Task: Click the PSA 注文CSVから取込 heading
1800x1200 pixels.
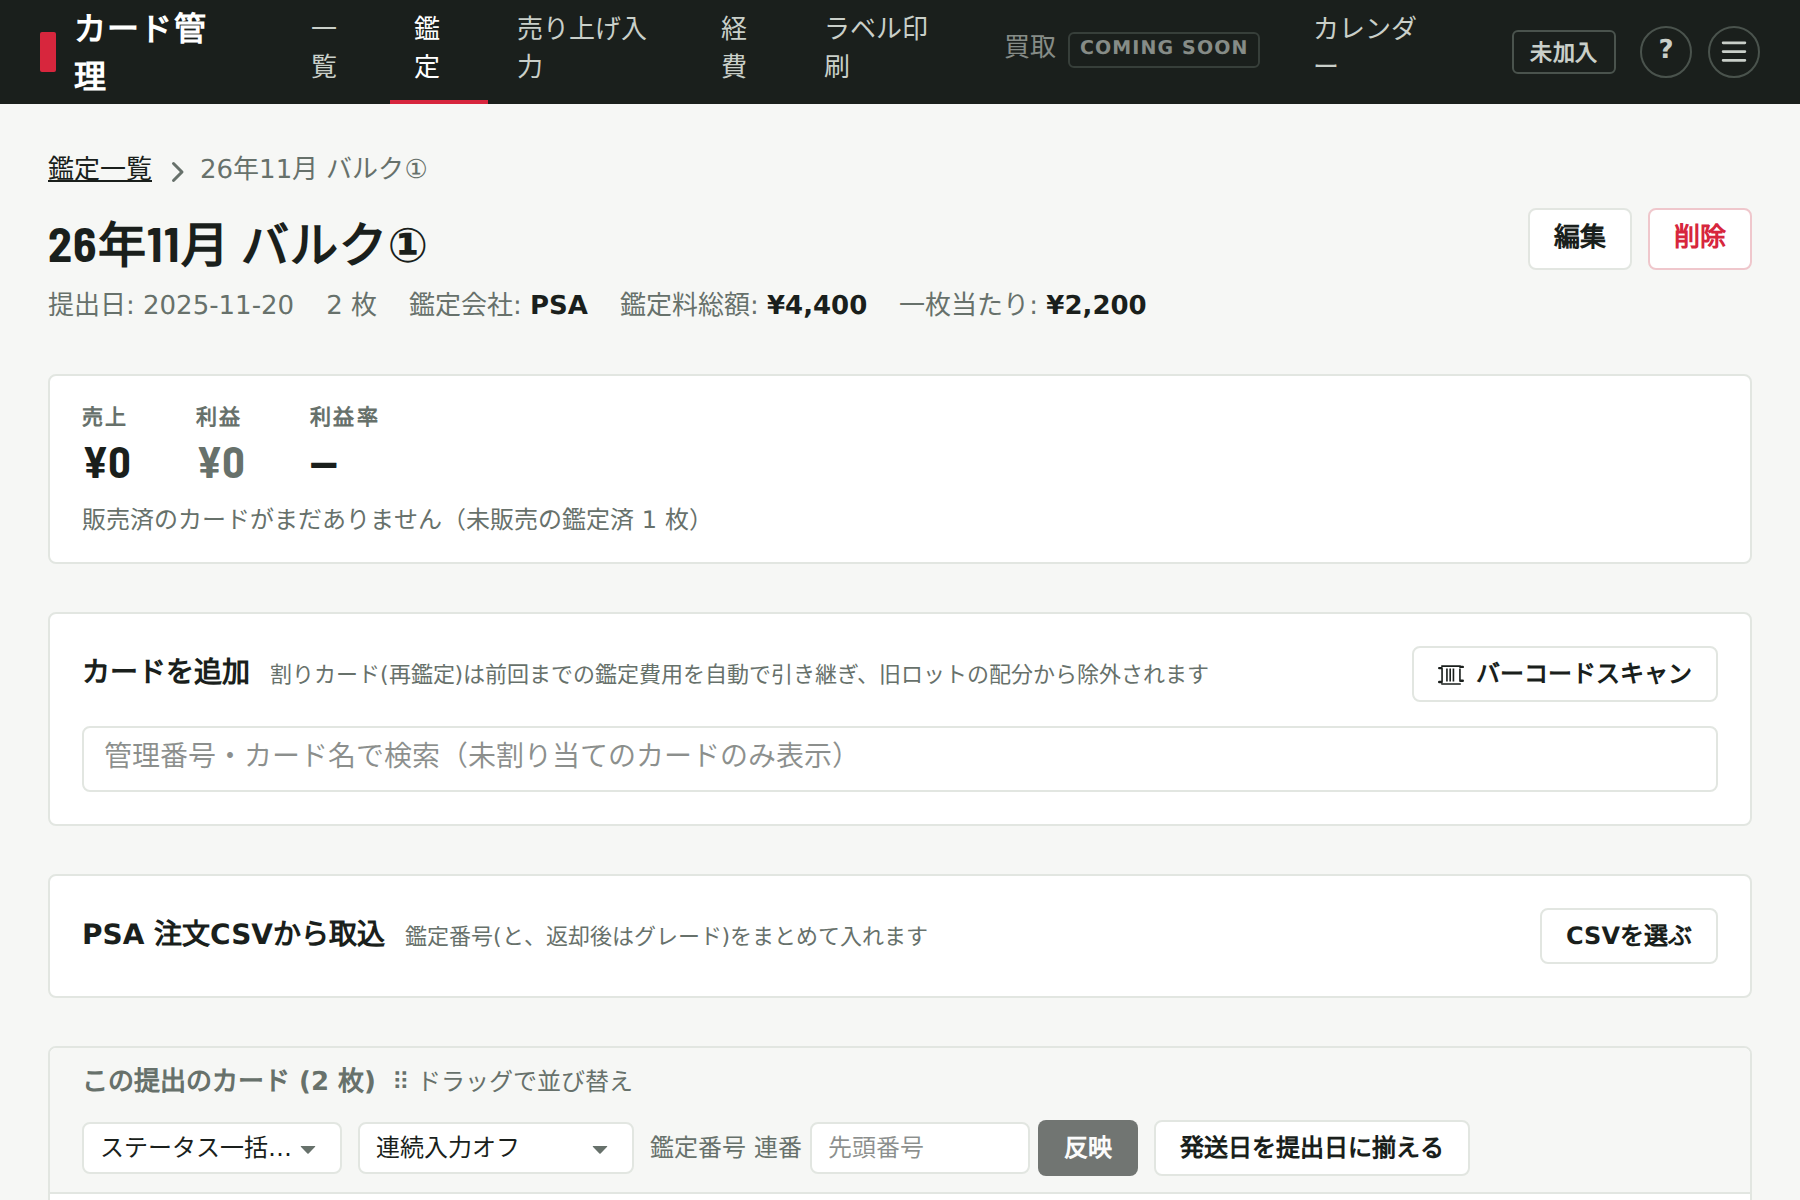Action: pos(234,935)
